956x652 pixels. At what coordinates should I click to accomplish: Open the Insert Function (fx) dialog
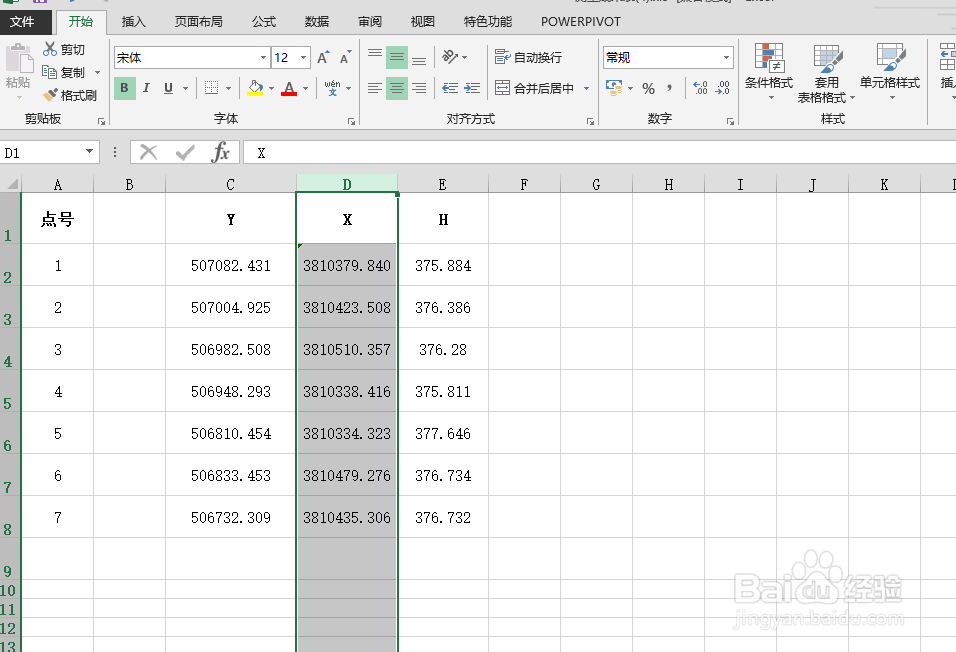click(x=221, y=152)
